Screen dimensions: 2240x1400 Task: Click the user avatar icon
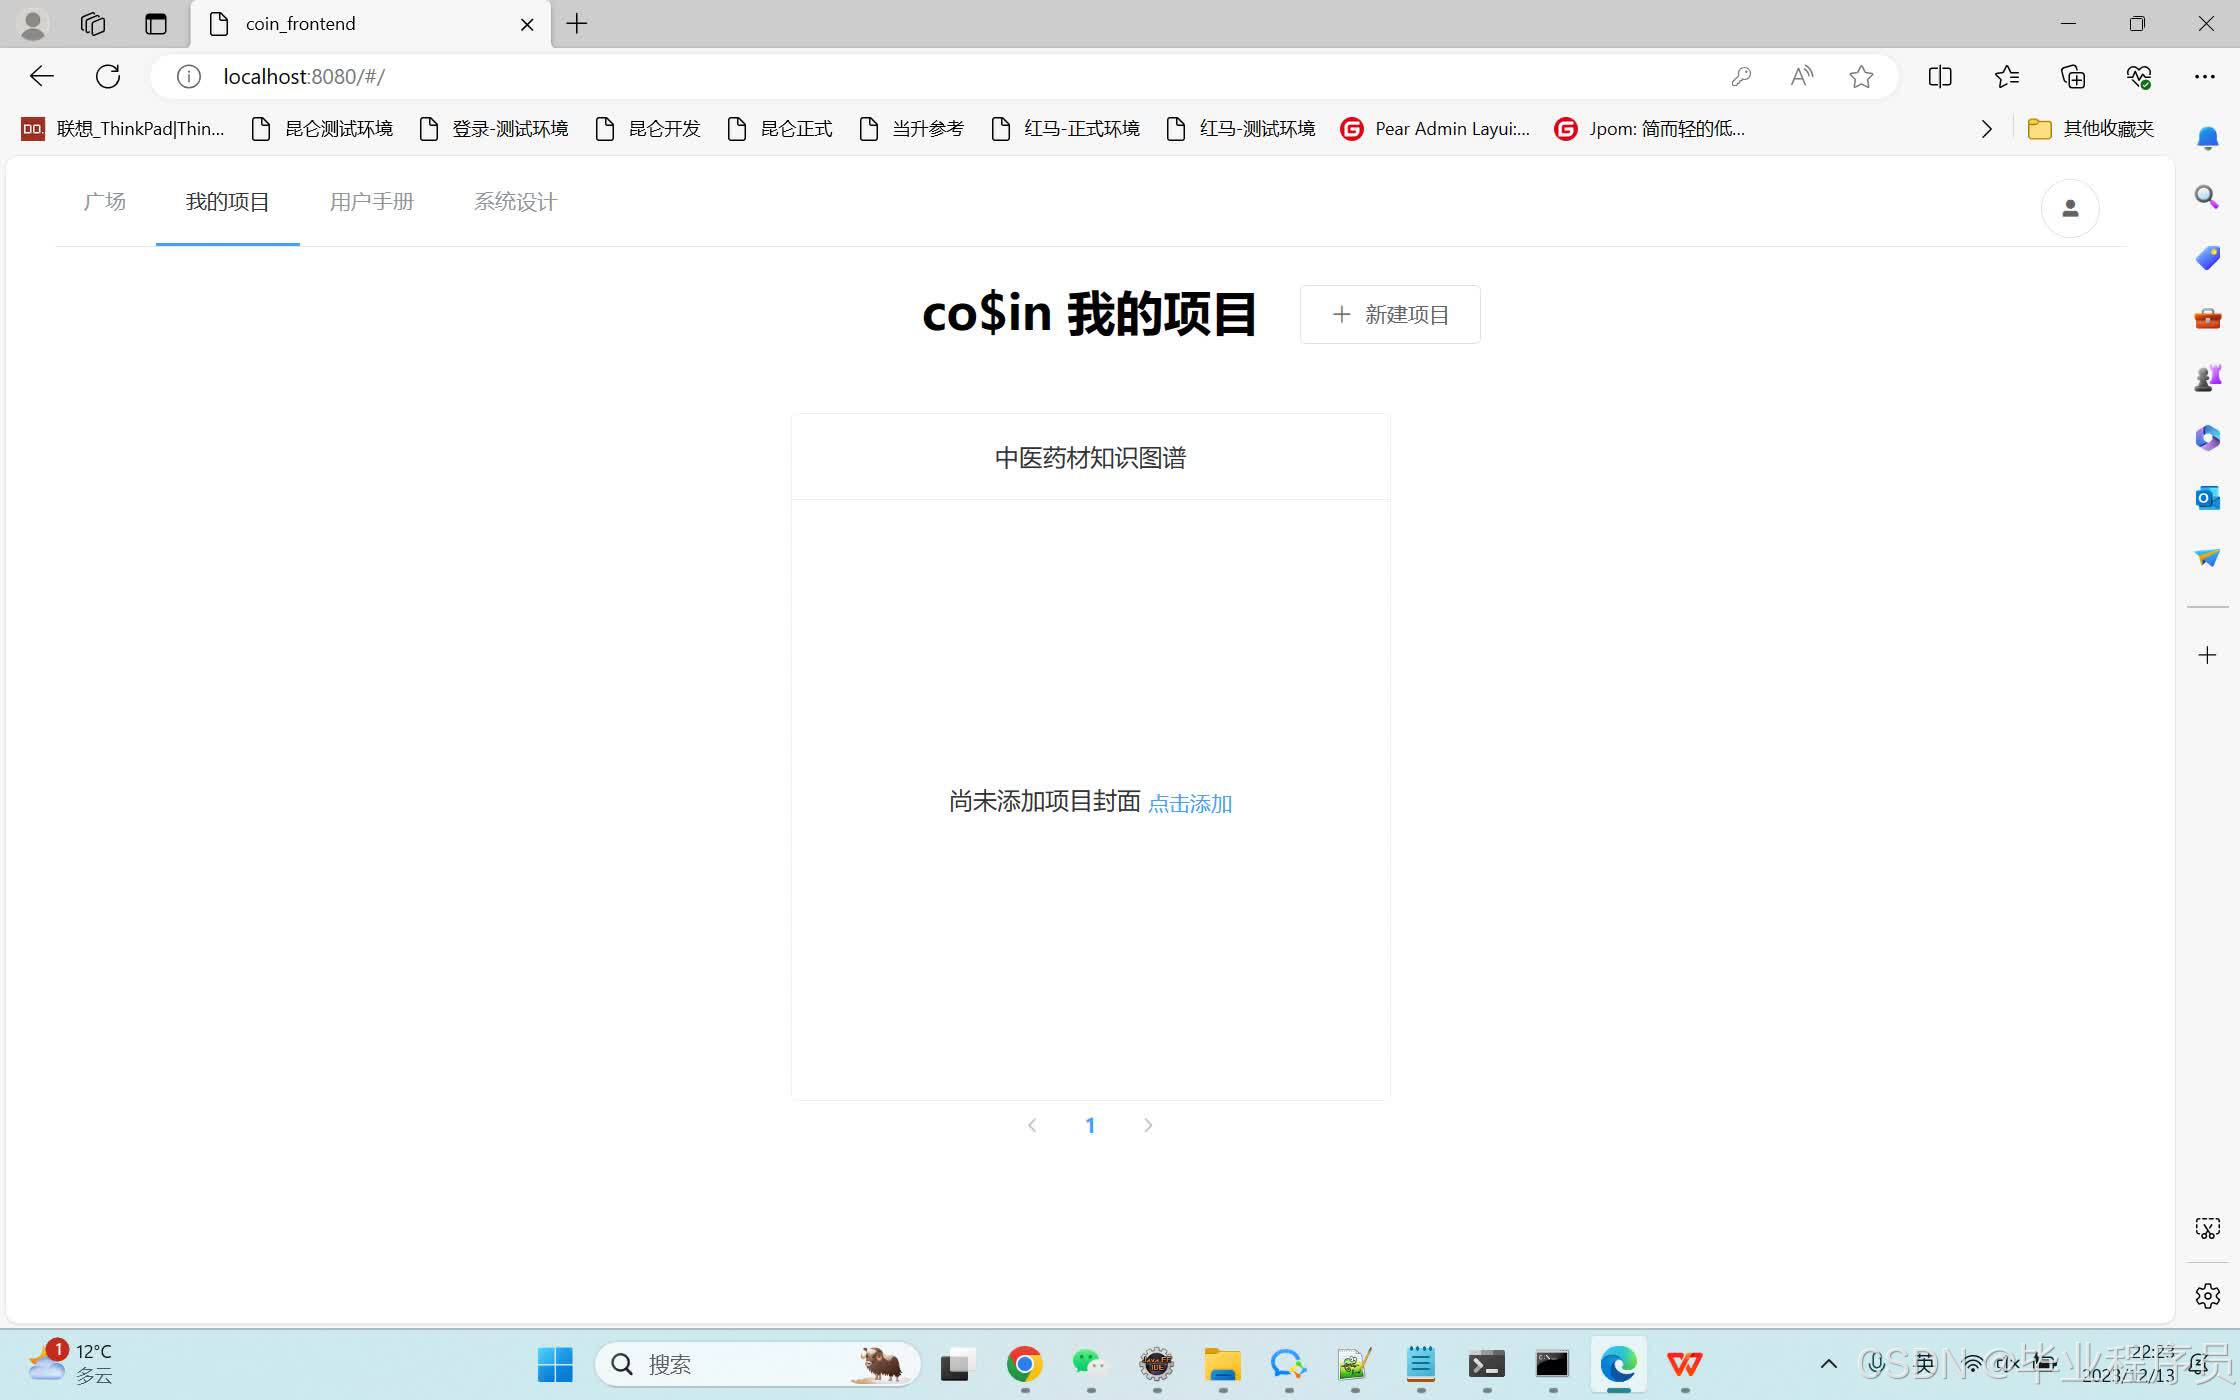(2069, 208)
